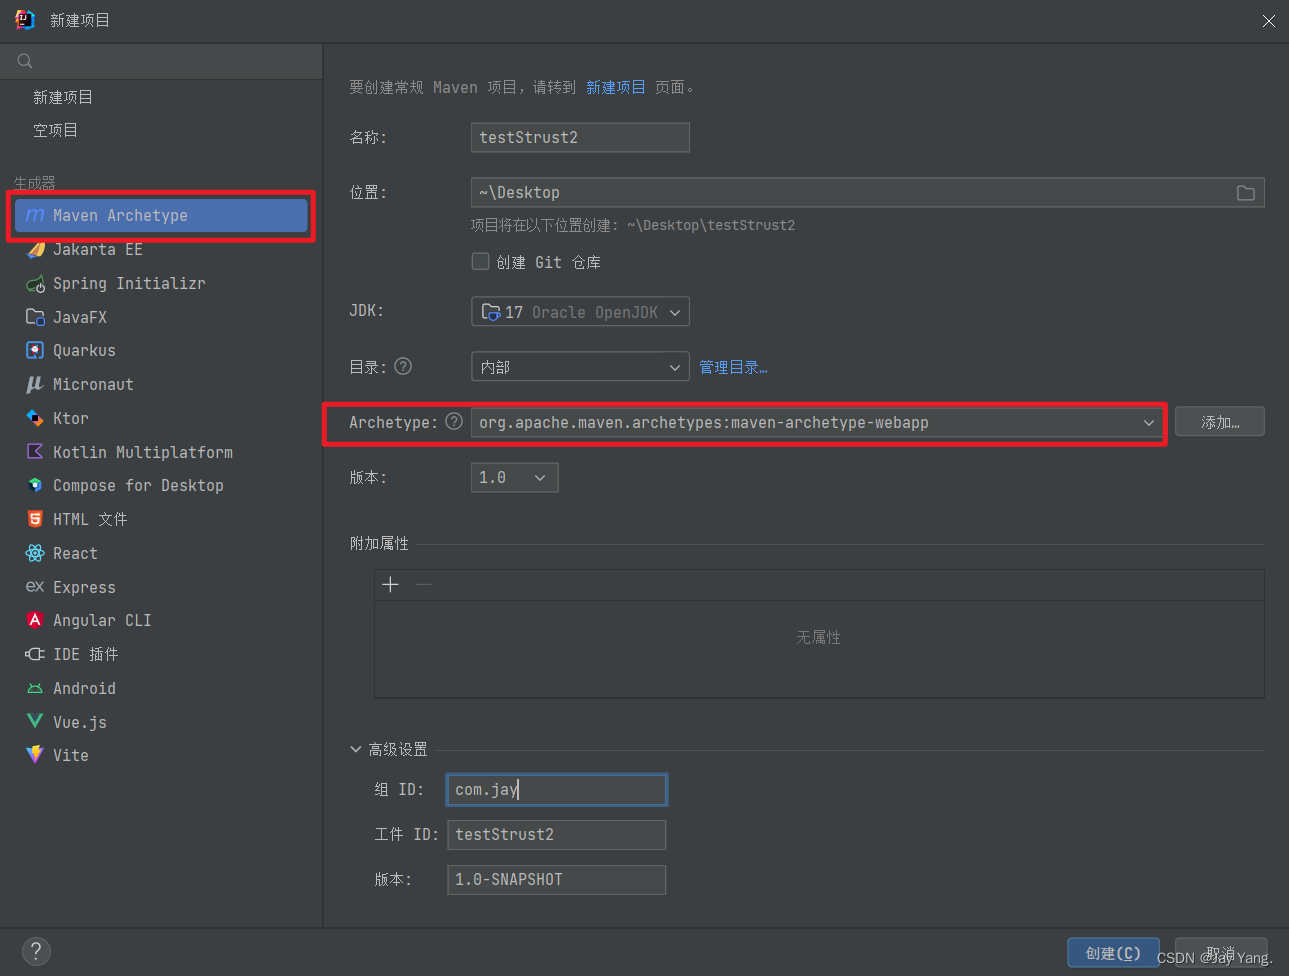Click the Quarkus icon

(x=35, y=351)
